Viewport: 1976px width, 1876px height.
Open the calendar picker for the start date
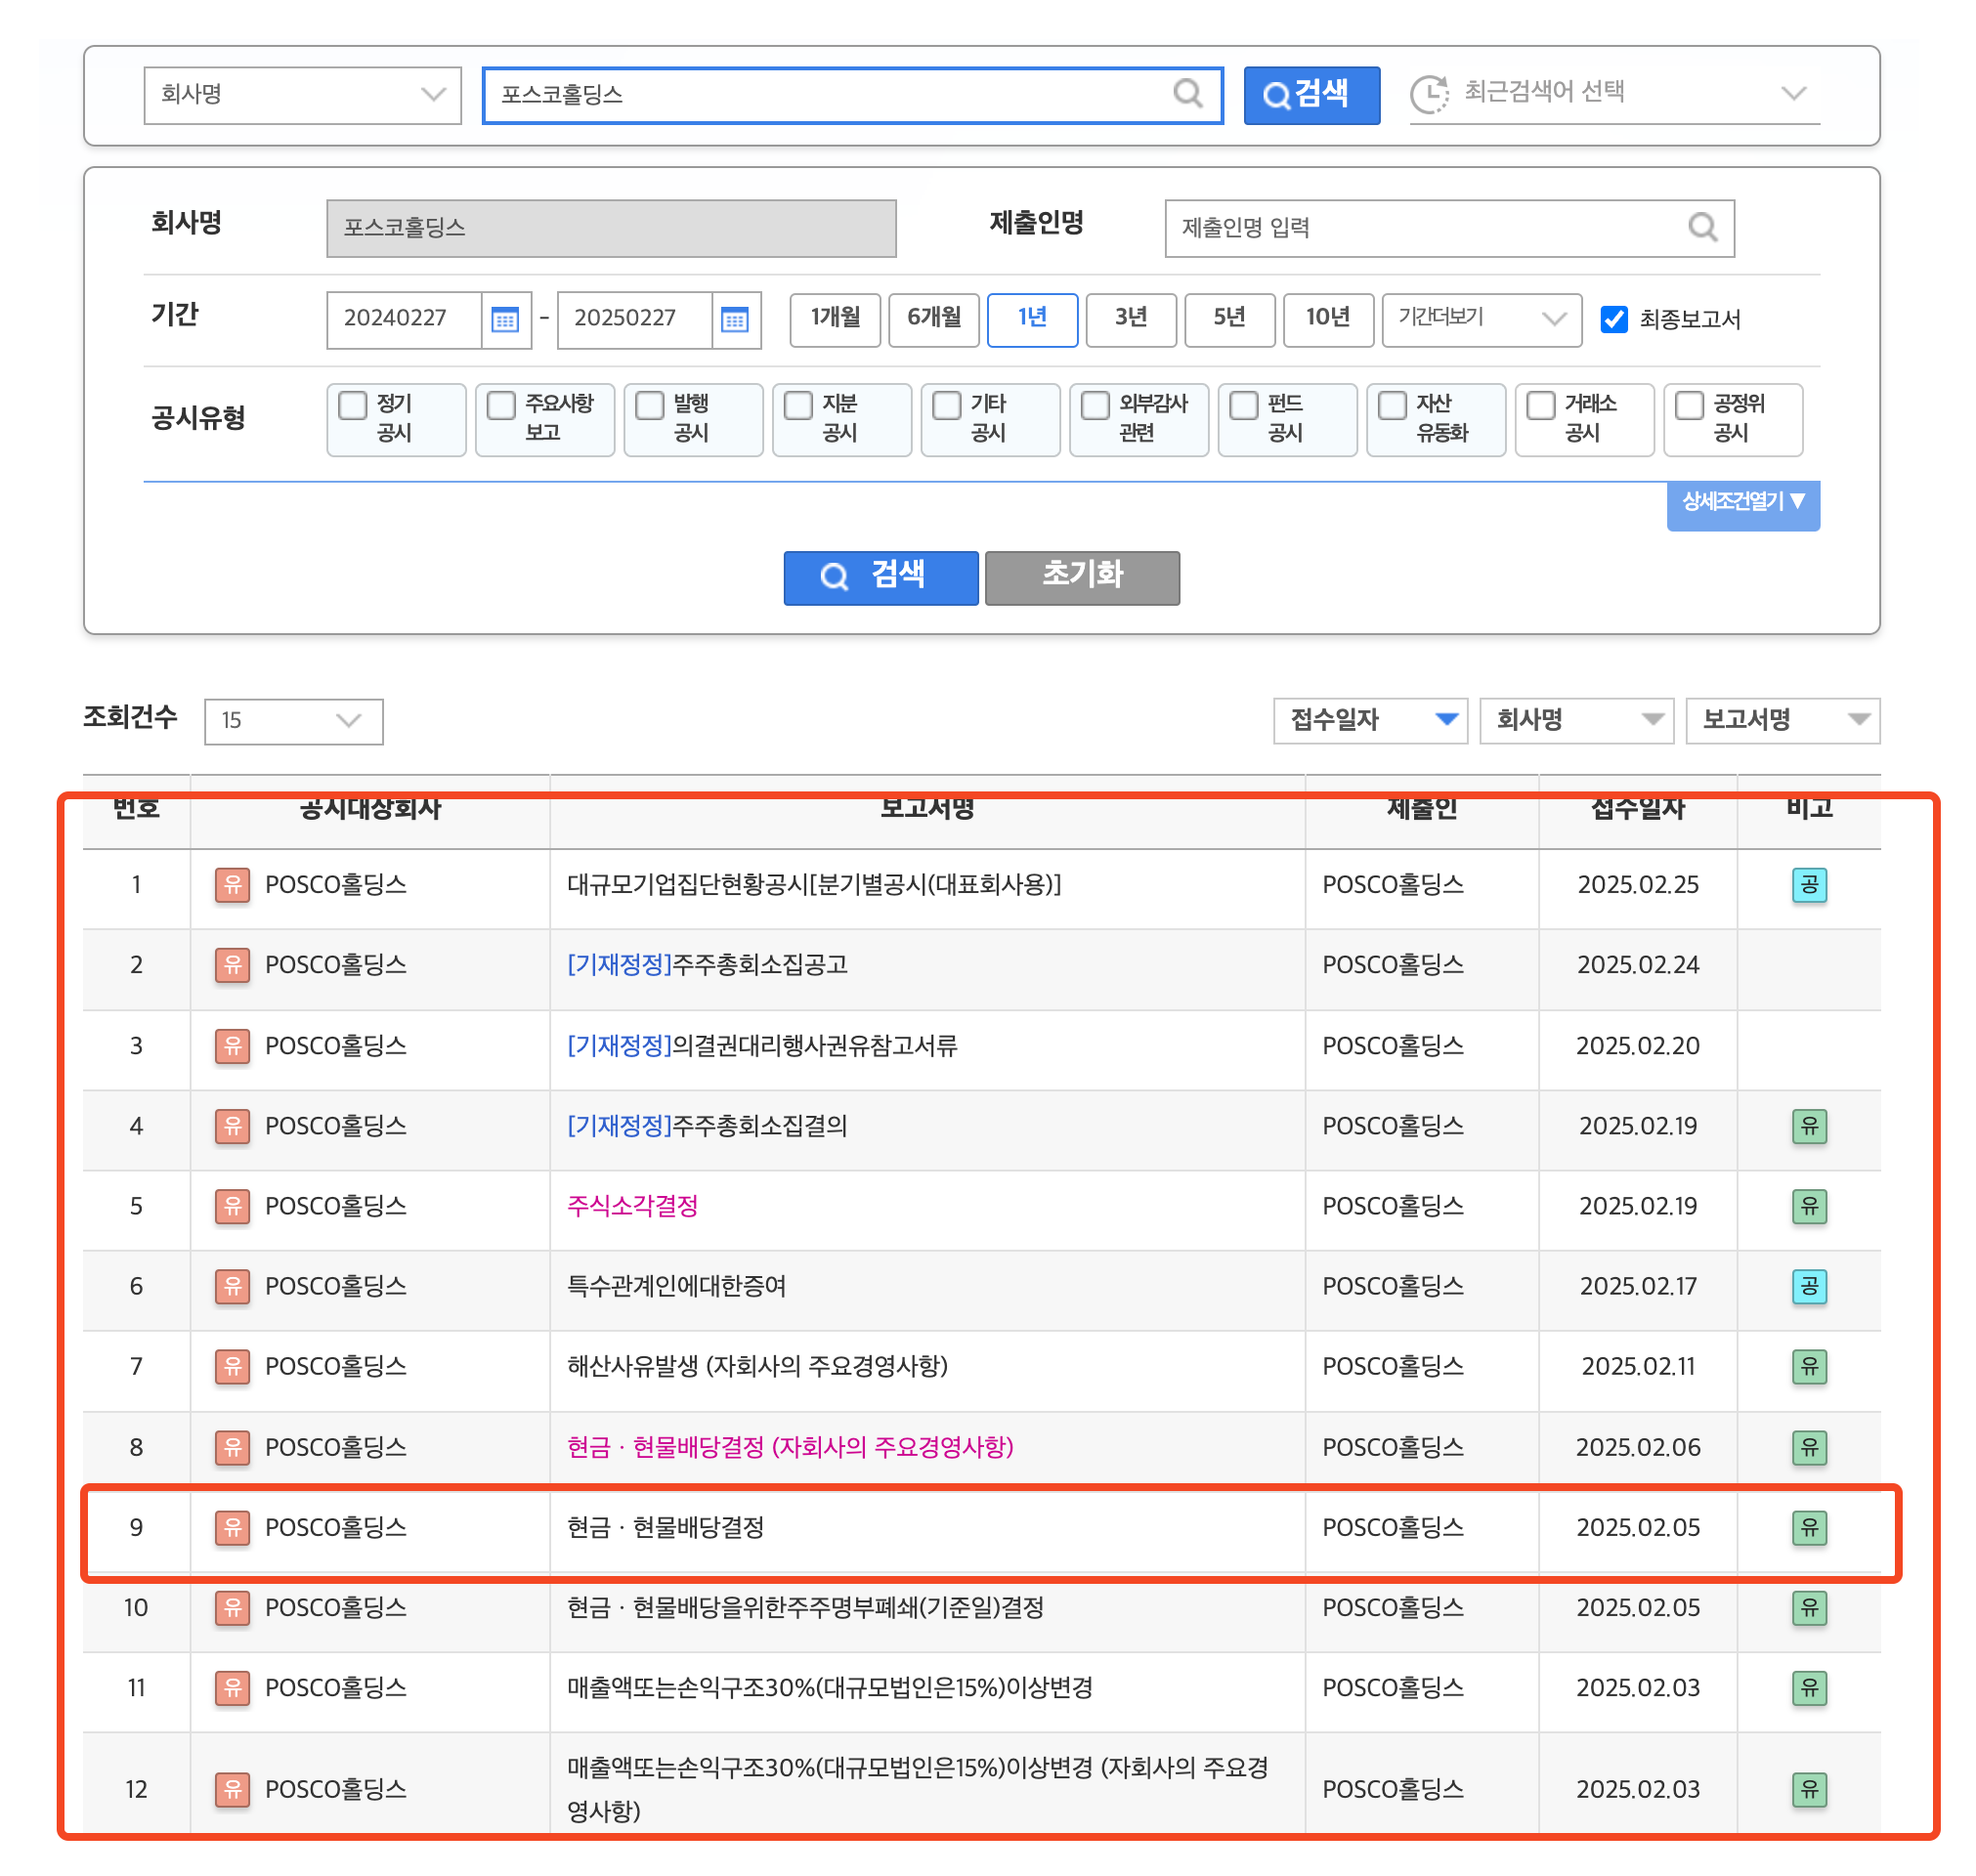pos(505,320)
